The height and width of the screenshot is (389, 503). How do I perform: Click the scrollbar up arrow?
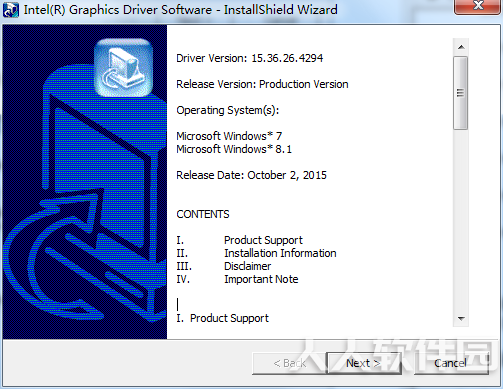click(x=461, y=47)
